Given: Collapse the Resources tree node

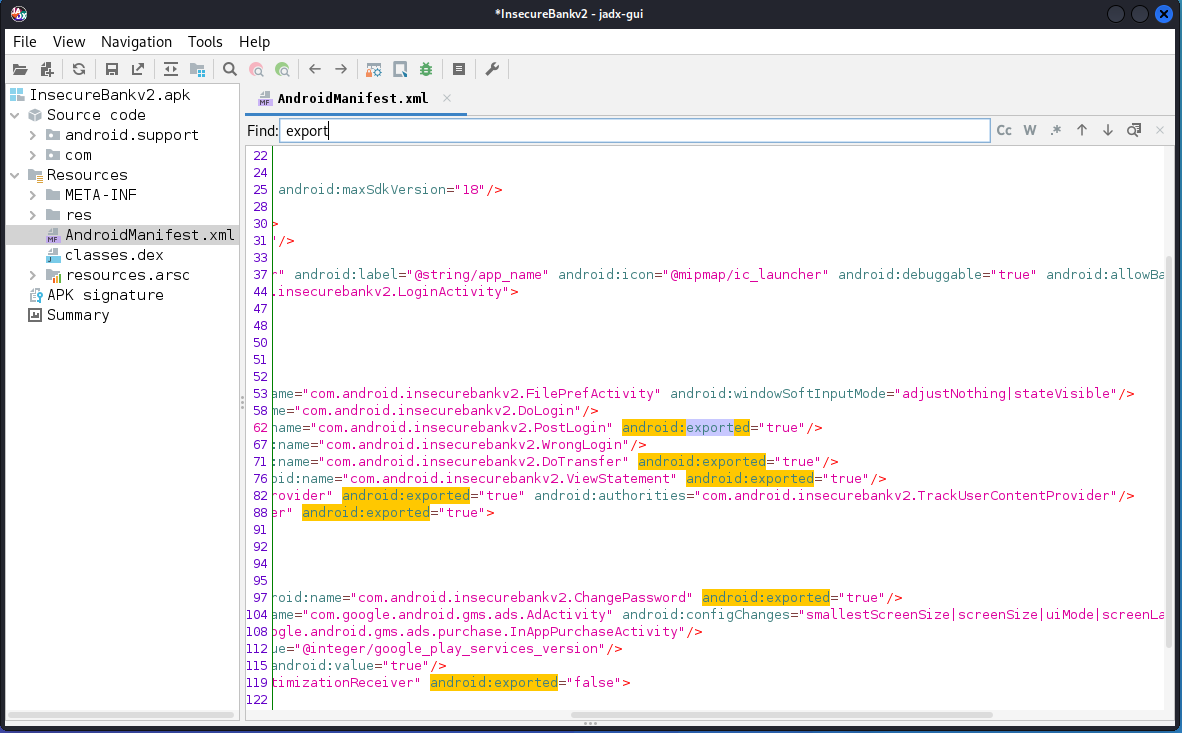Looking at the screenshot, I should coord(15,175).
